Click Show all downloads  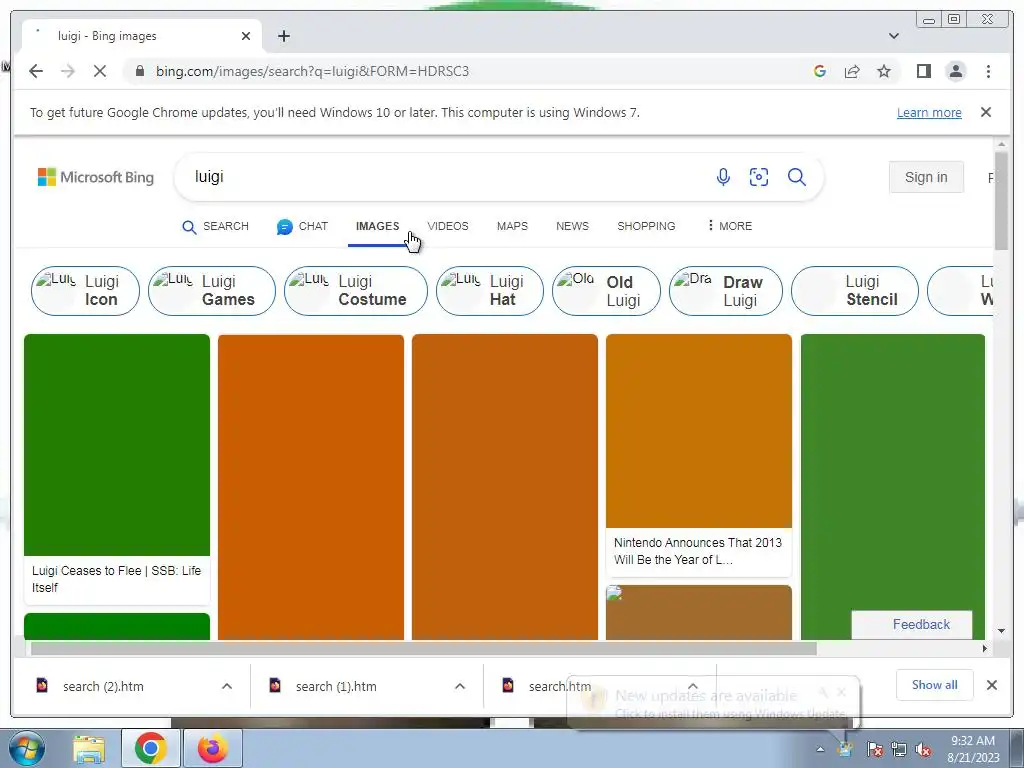[x=935, y=685]
